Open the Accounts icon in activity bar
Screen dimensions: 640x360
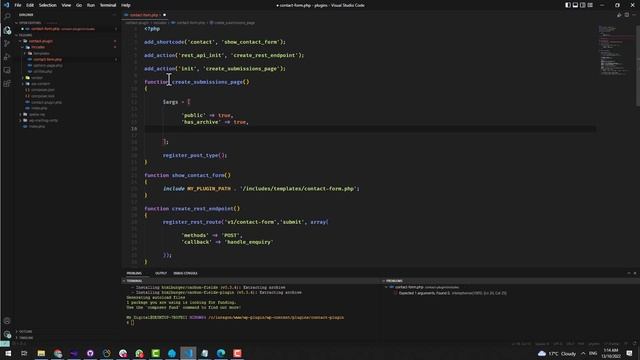7,321
